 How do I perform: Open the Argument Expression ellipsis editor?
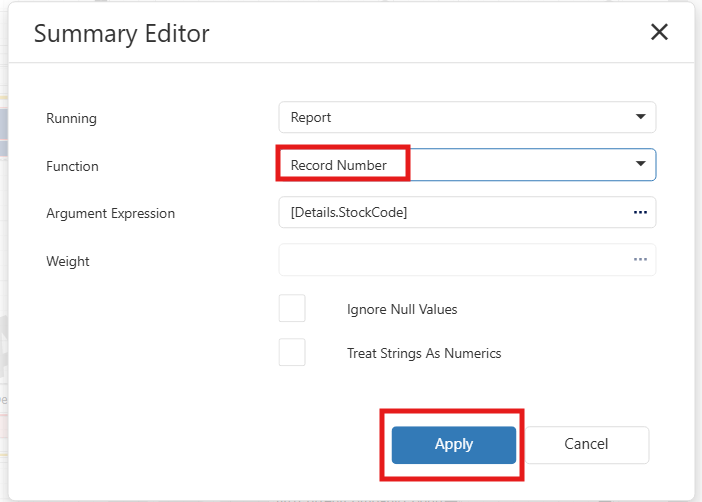pos(640,212)
